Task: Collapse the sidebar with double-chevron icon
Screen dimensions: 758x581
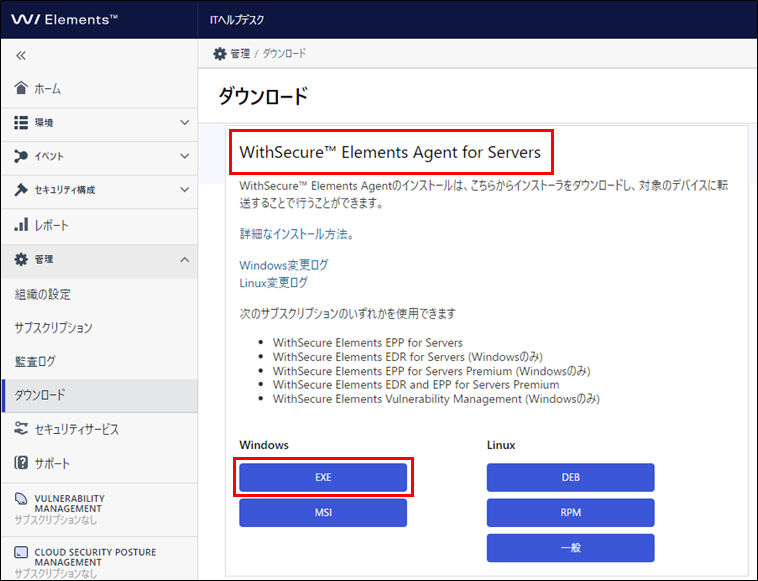Action: pos(21,56)
